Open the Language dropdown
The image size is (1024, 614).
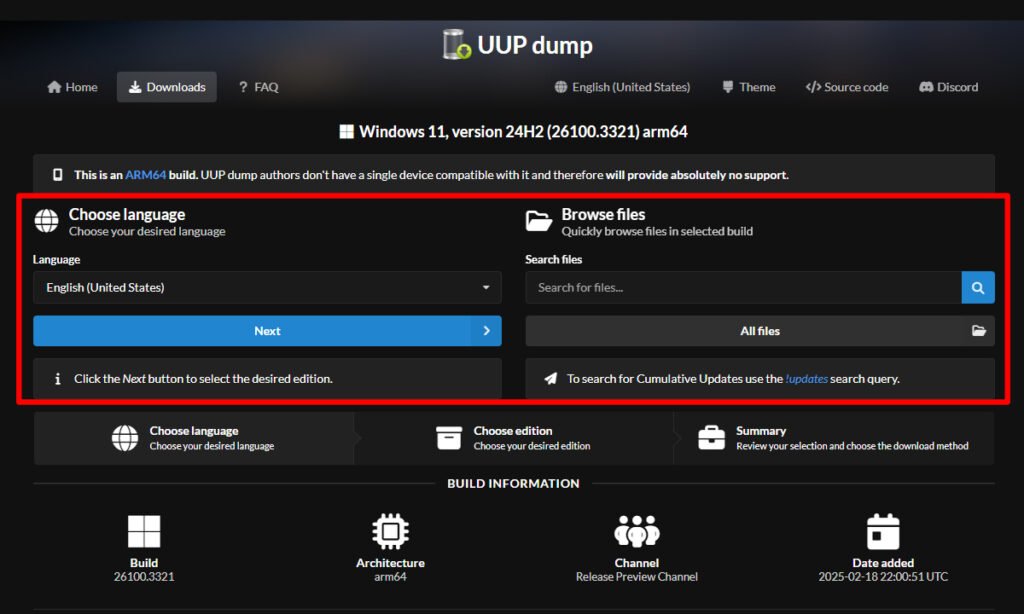[x=267, y=287]
